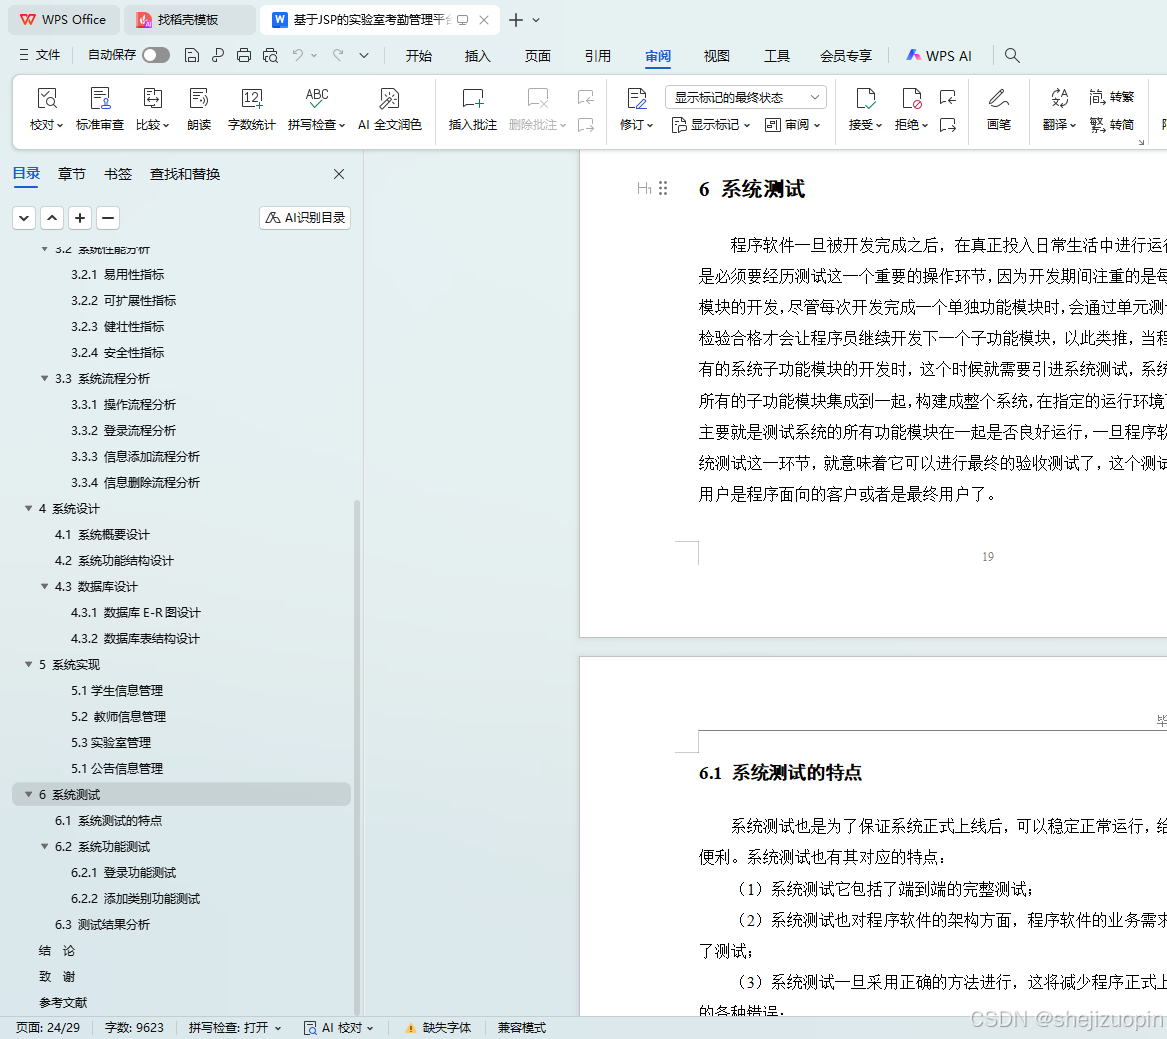The width and height of the screenshot is (1167, 1039).
Task: Open the 显示标记的最终状态 dropdown
Action: point(744,96)
